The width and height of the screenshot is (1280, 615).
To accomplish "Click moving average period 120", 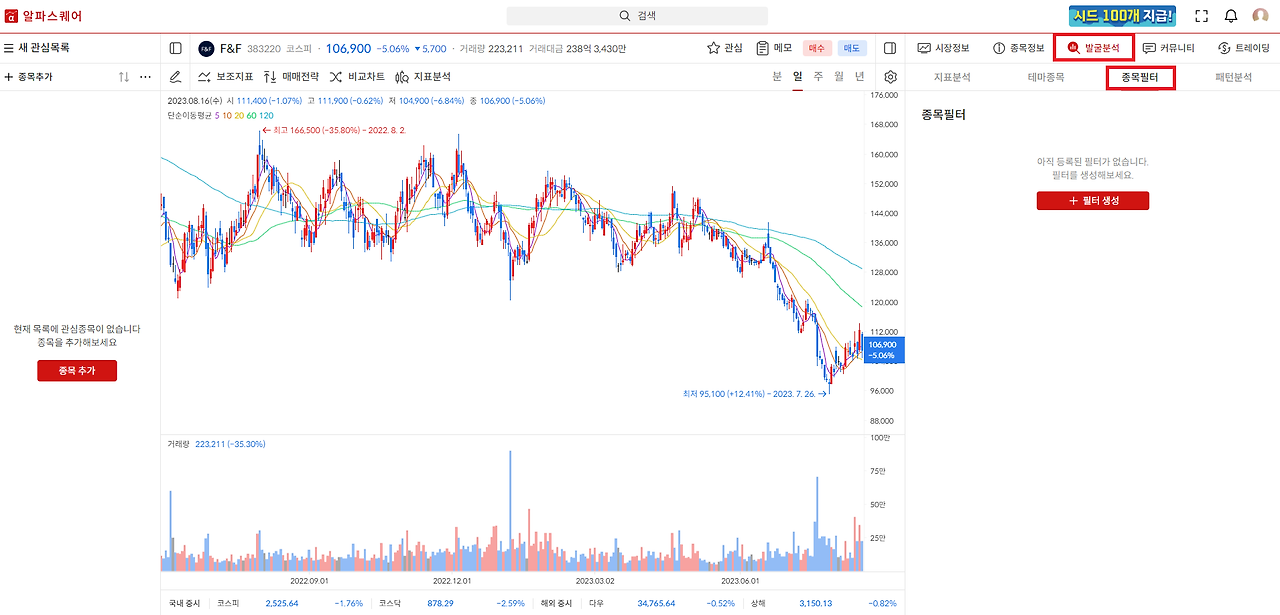I will [x=266, y=116].
